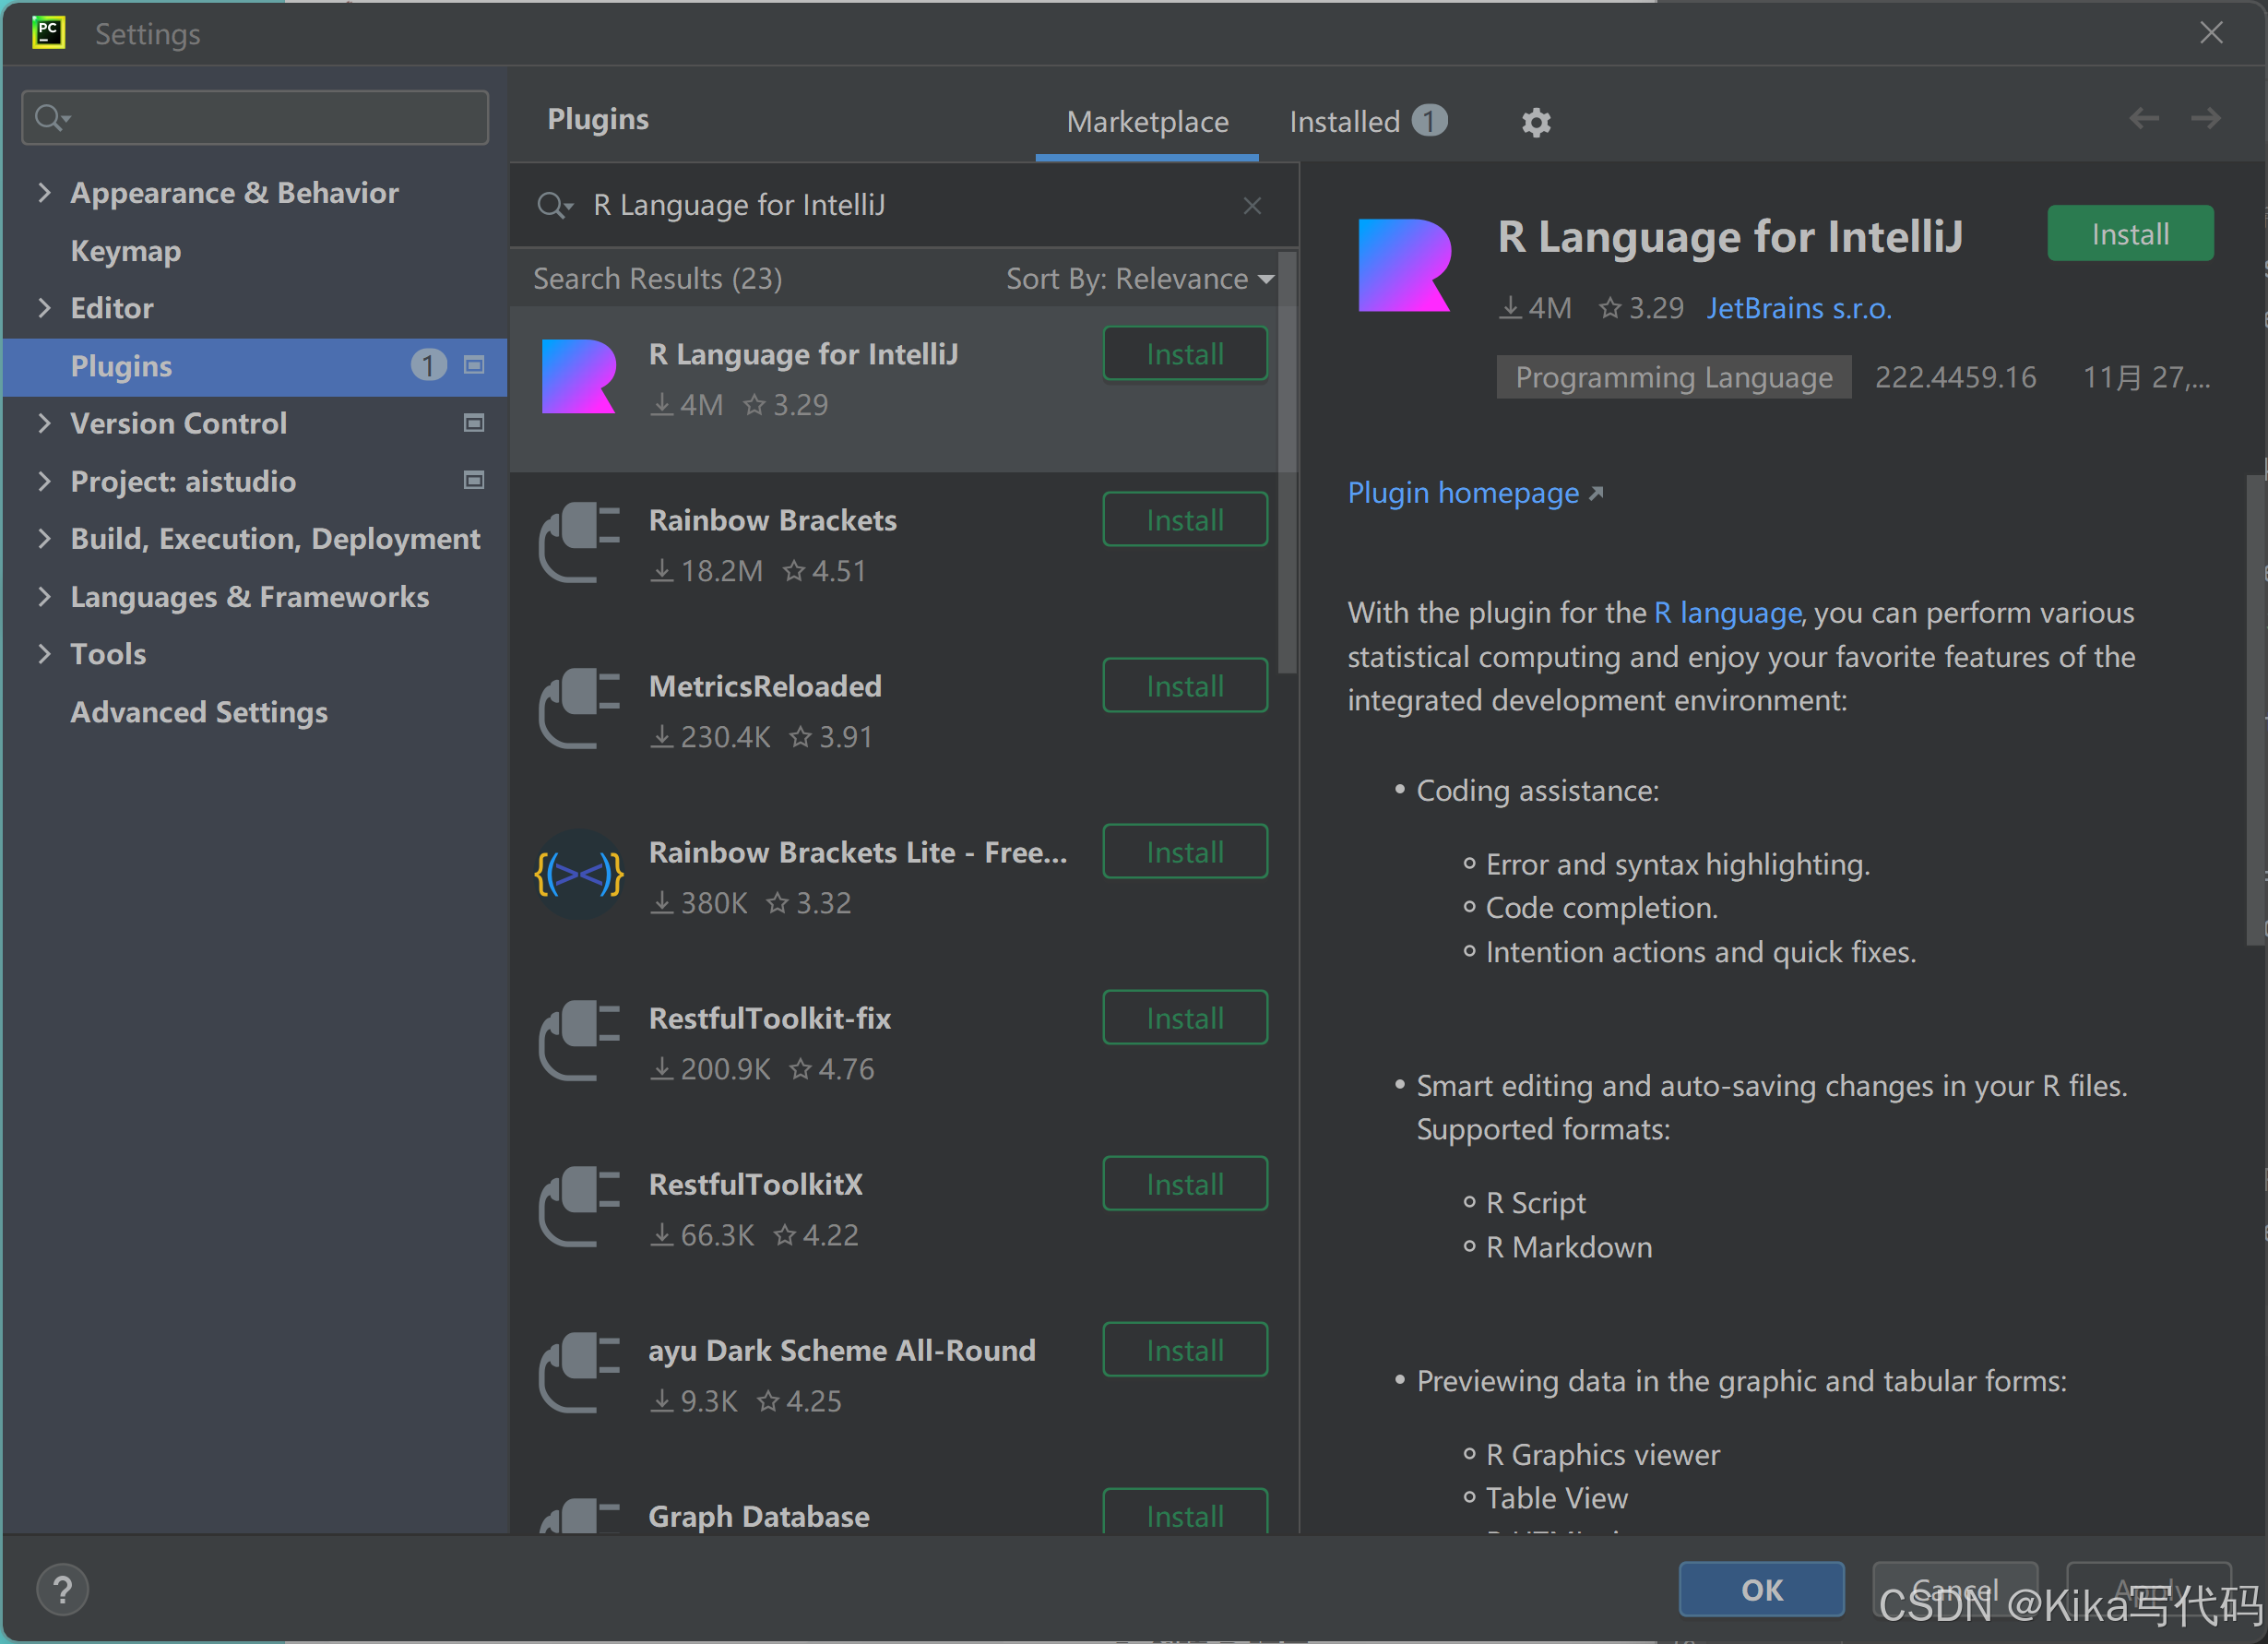2268x1644 pixels.
Task: Click the forward navigation arrow
Action: point(2205,119)
